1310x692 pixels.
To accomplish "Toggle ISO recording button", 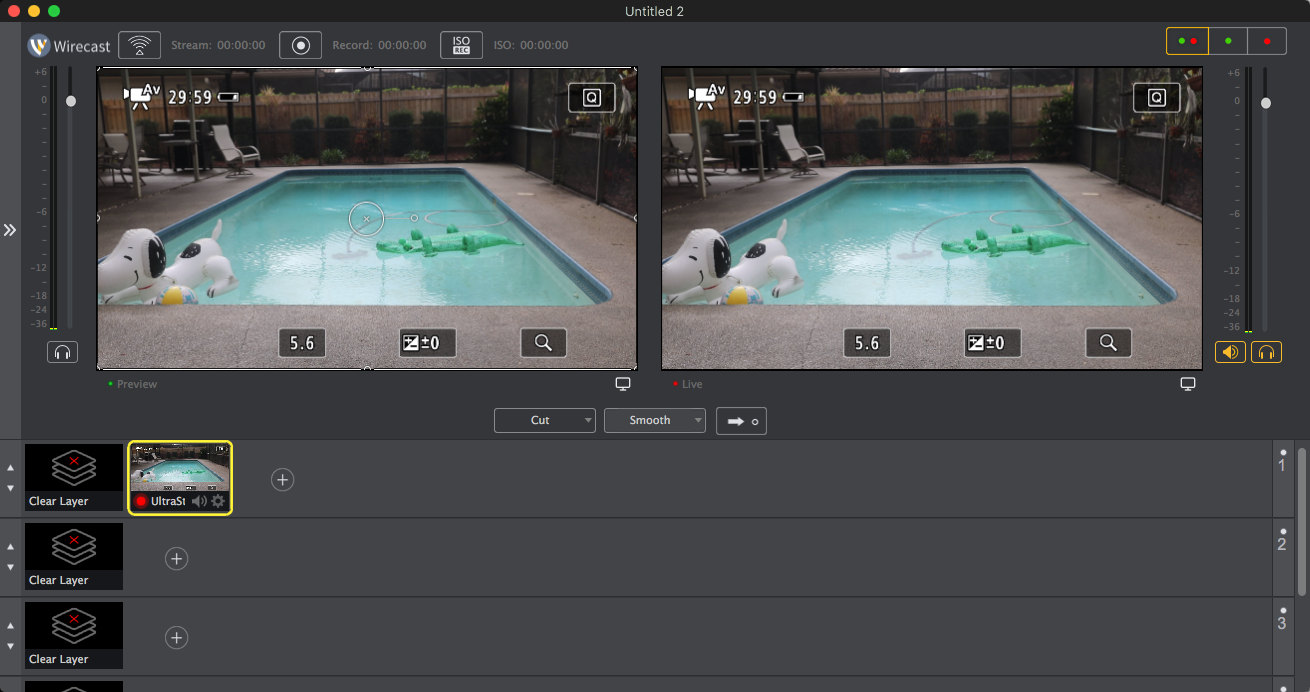I will [461, 45].
